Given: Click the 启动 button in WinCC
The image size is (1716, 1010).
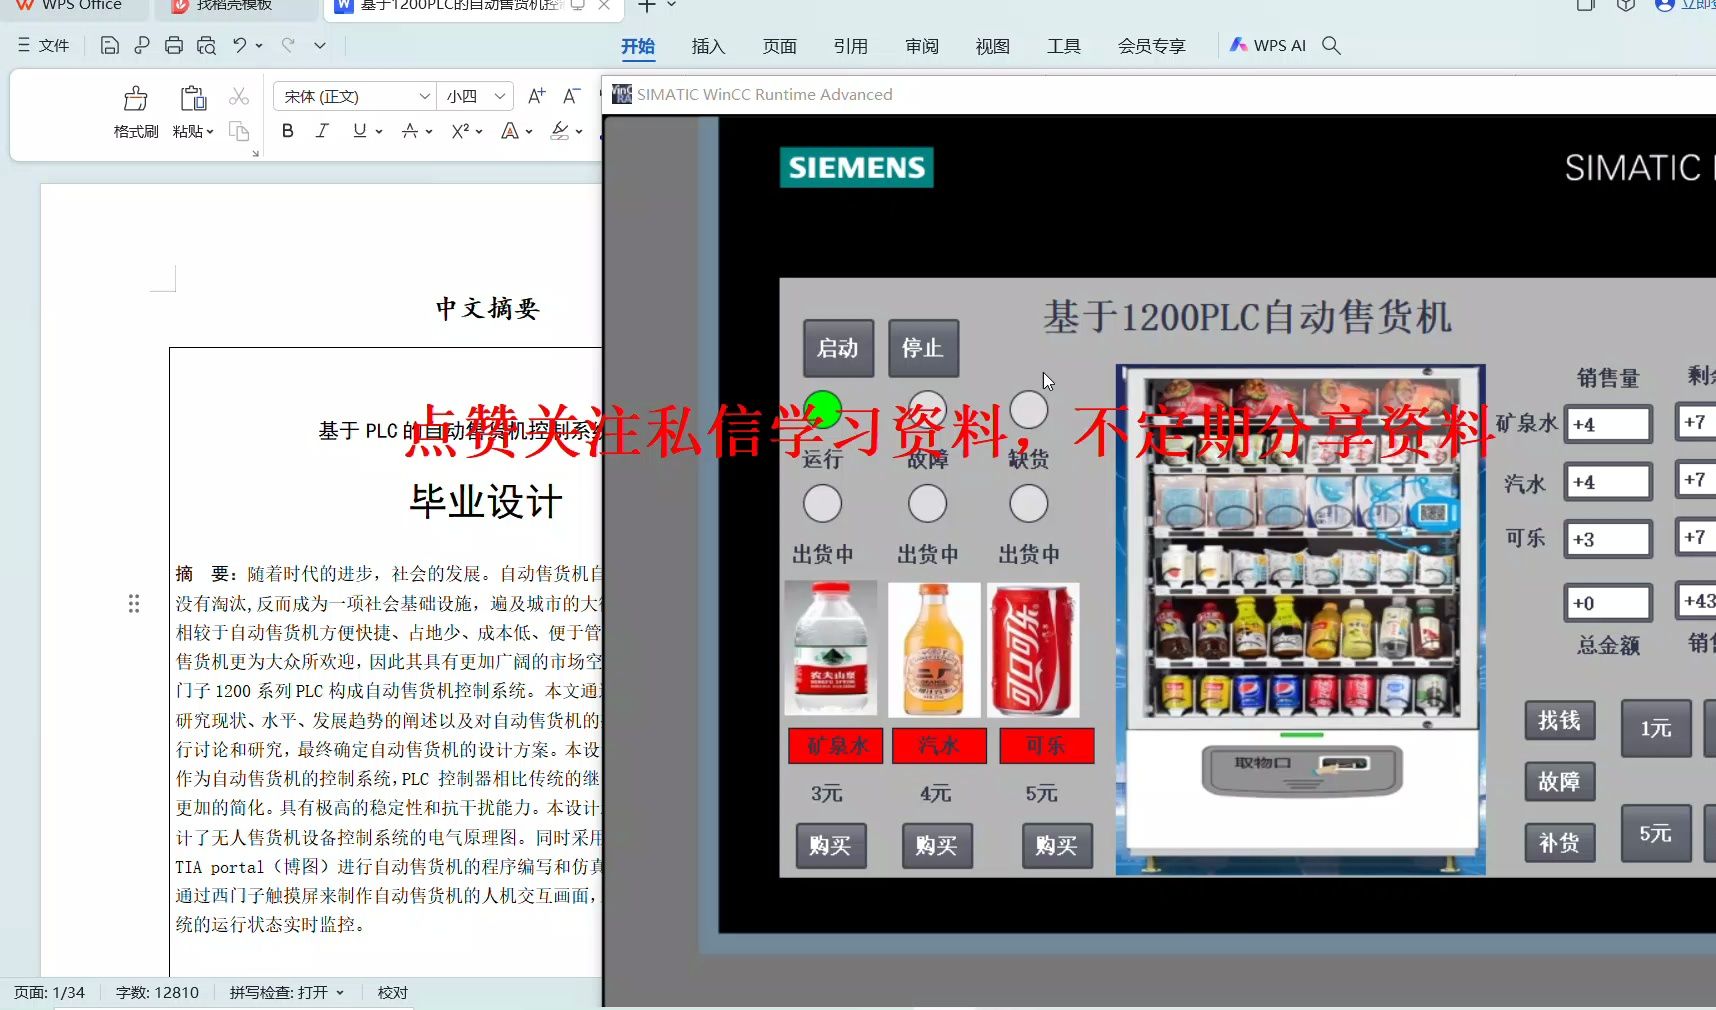Looking at the screenshot, I should [838, 348].
